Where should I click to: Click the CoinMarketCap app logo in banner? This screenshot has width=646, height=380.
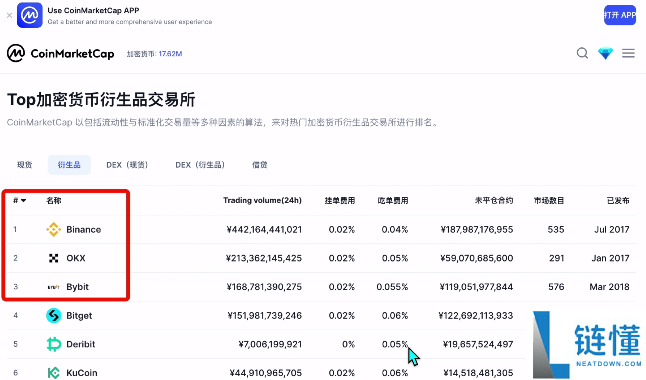coord(30,15)
